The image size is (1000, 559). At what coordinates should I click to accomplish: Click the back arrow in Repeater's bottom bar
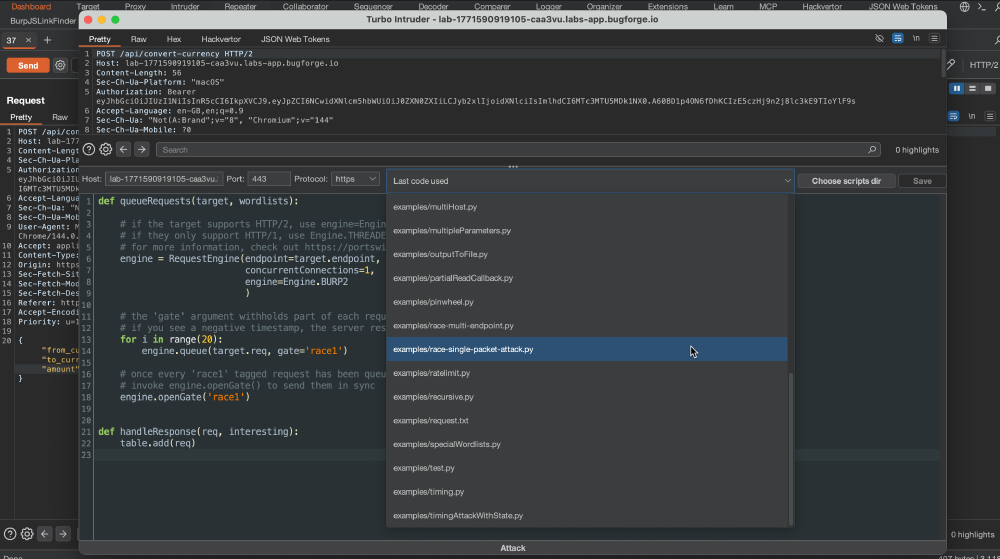click(45, 534)
